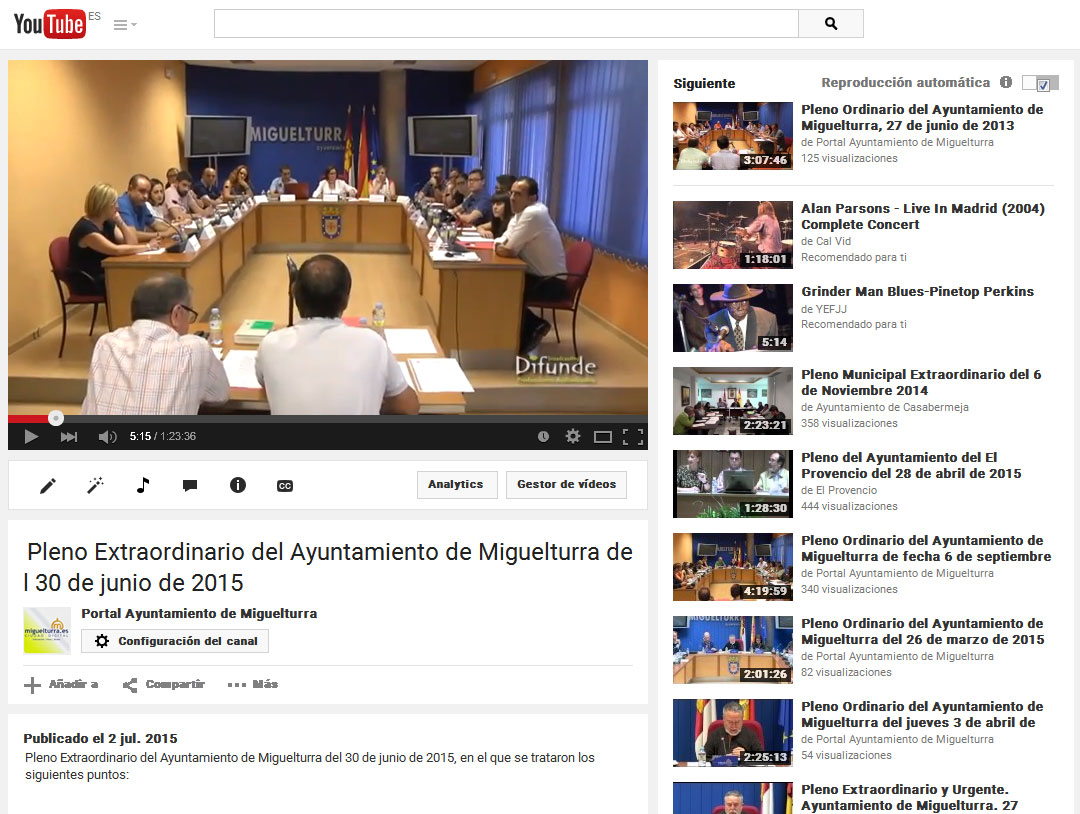Click the 82 visualizaciones count
Screen dimensions: 1080x814
point(847,672)
